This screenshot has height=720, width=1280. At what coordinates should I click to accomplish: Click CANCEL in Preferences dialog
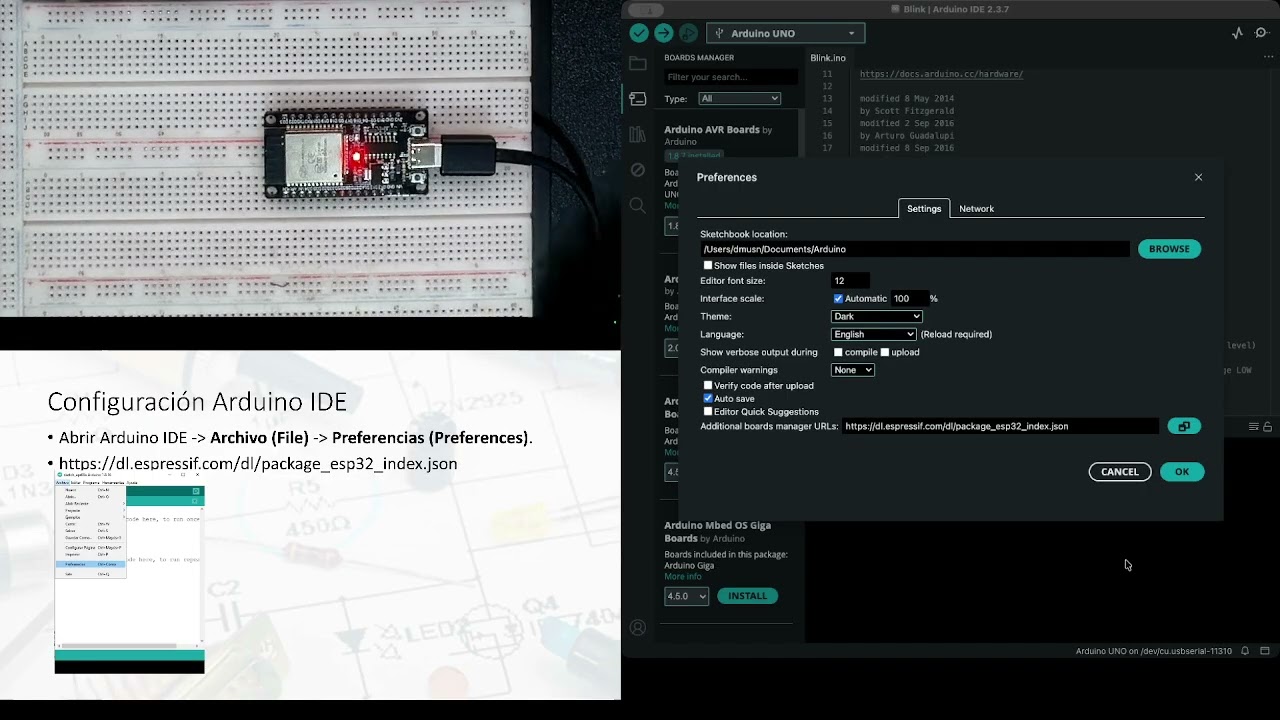click(x=1119, y=472)
